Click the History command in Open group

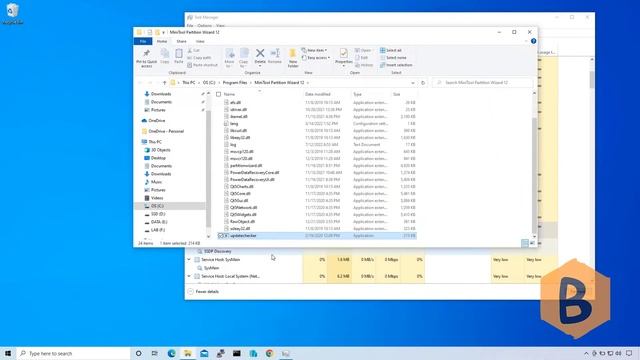[364, 65]
